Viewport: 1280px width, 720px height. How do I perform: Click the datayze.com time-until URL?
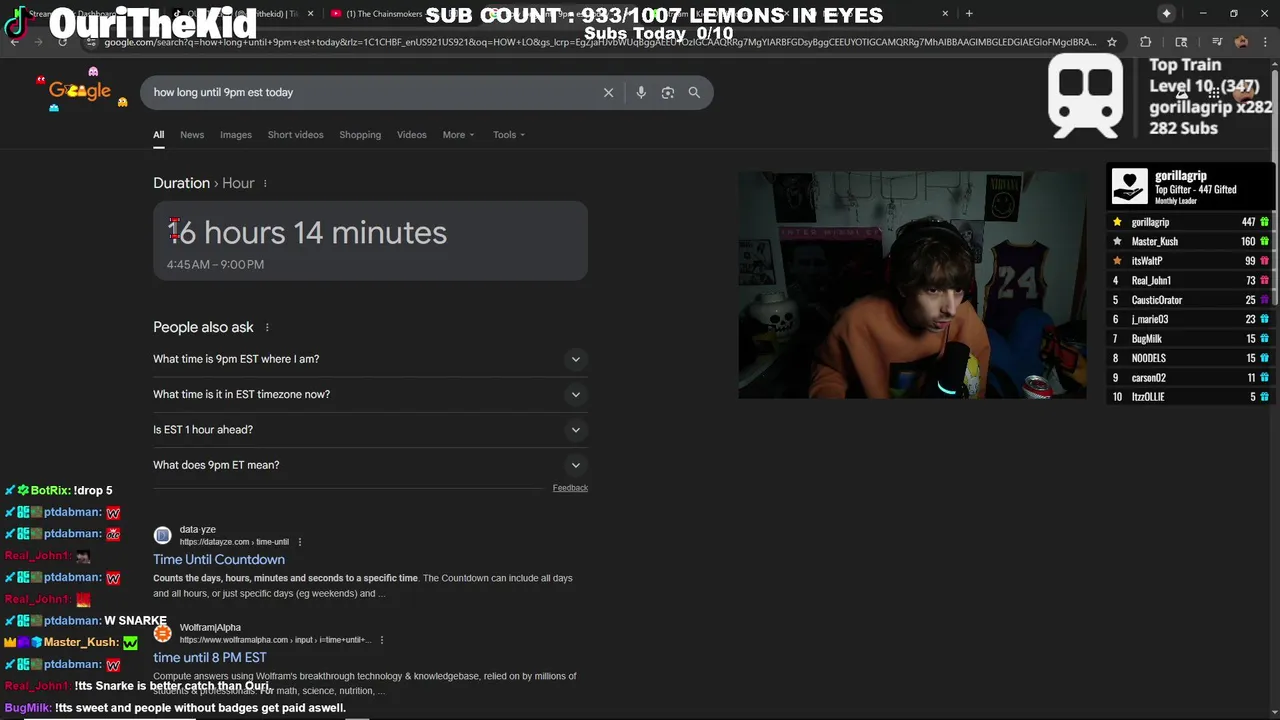pyautogui.click(x=234, y=542)
